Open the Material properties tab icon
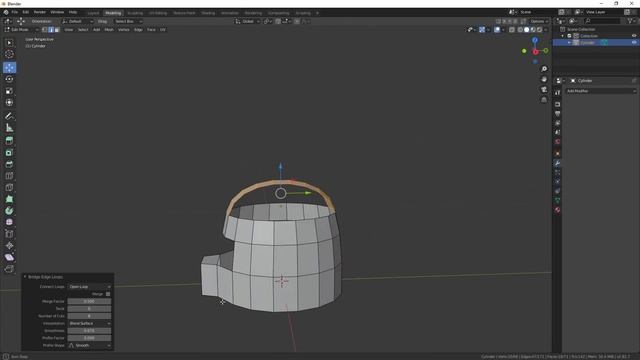Image resolution: width=640 pixels, height=360 pixels. (x=558, y=210)
